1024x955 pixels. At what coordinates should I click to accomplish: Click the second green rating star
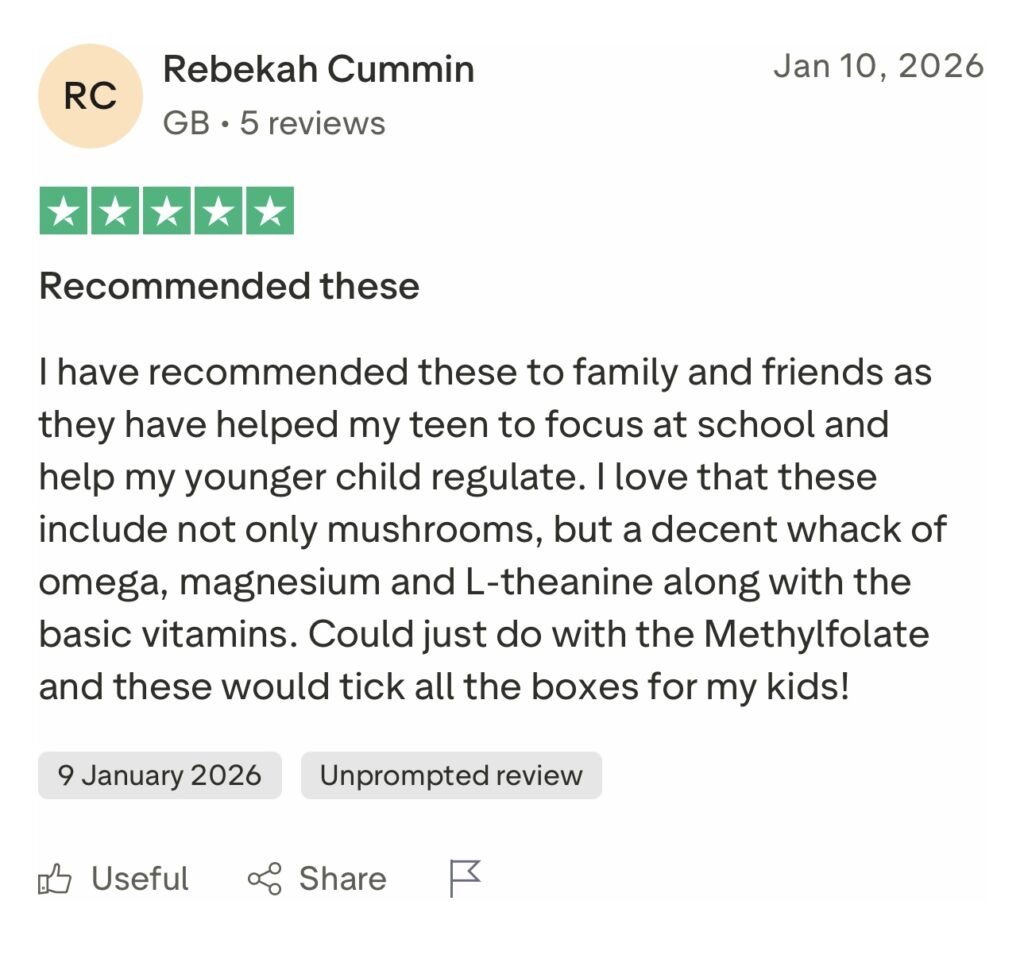click(x=115, y=211)
